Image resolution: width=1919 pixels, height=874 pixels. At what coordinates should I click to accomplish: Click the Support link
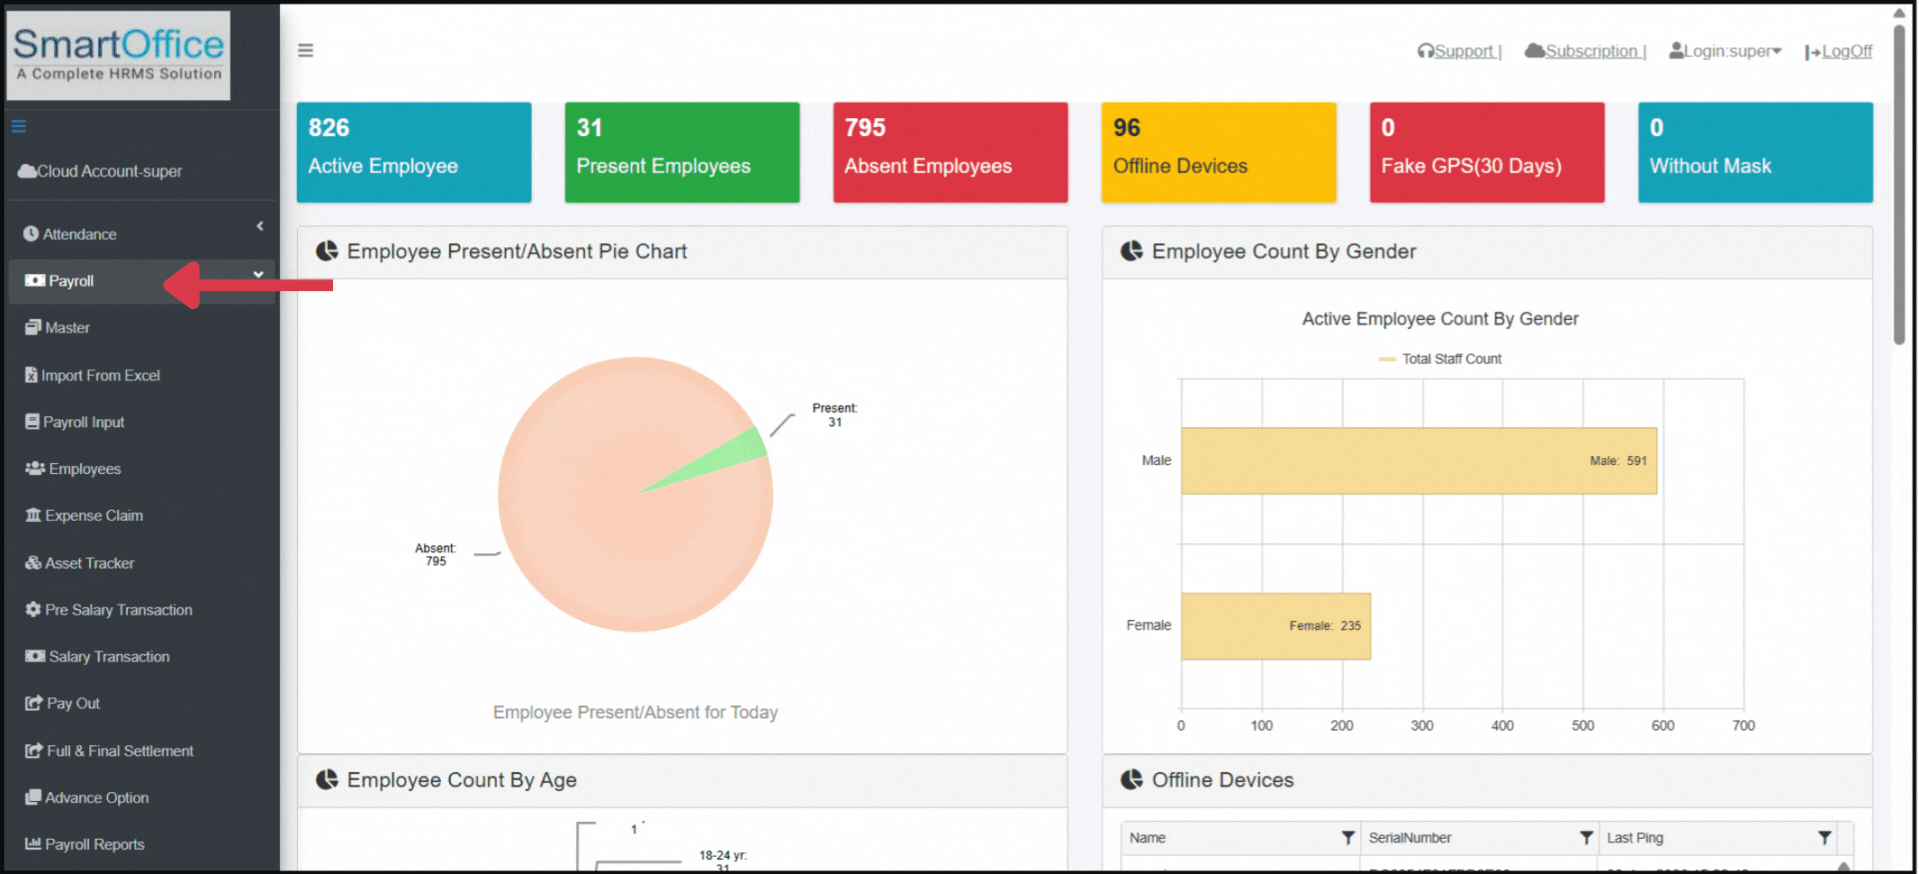point(1461,51)
